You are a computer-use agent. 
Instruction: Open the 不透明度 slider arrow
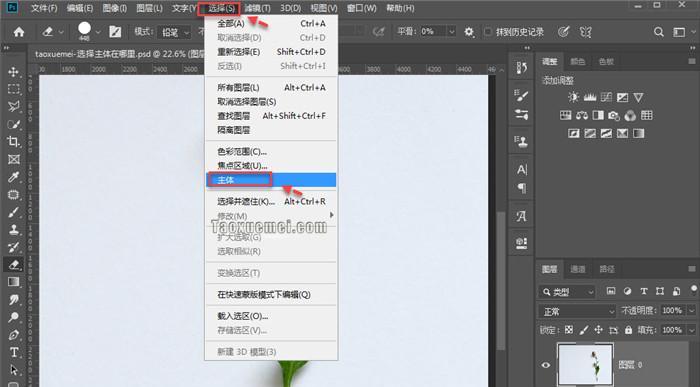(692, 310)
